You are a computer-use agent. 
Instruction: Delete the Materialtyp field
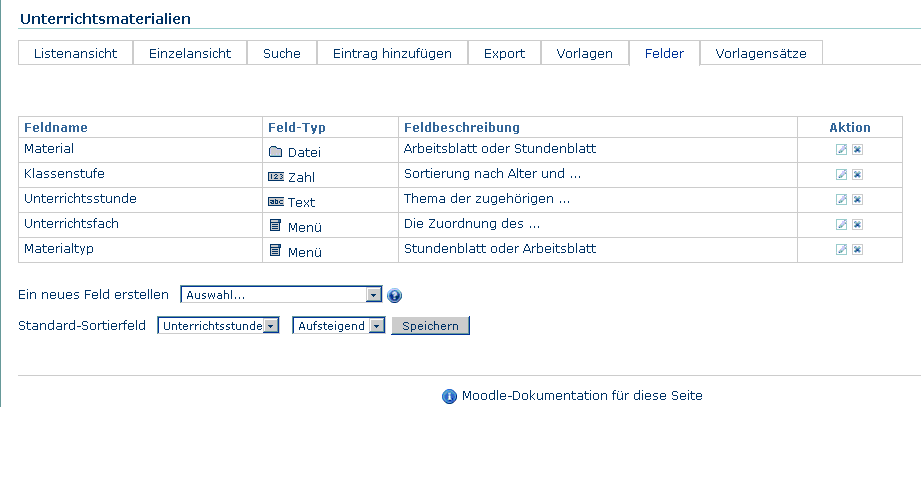(857, 250)
